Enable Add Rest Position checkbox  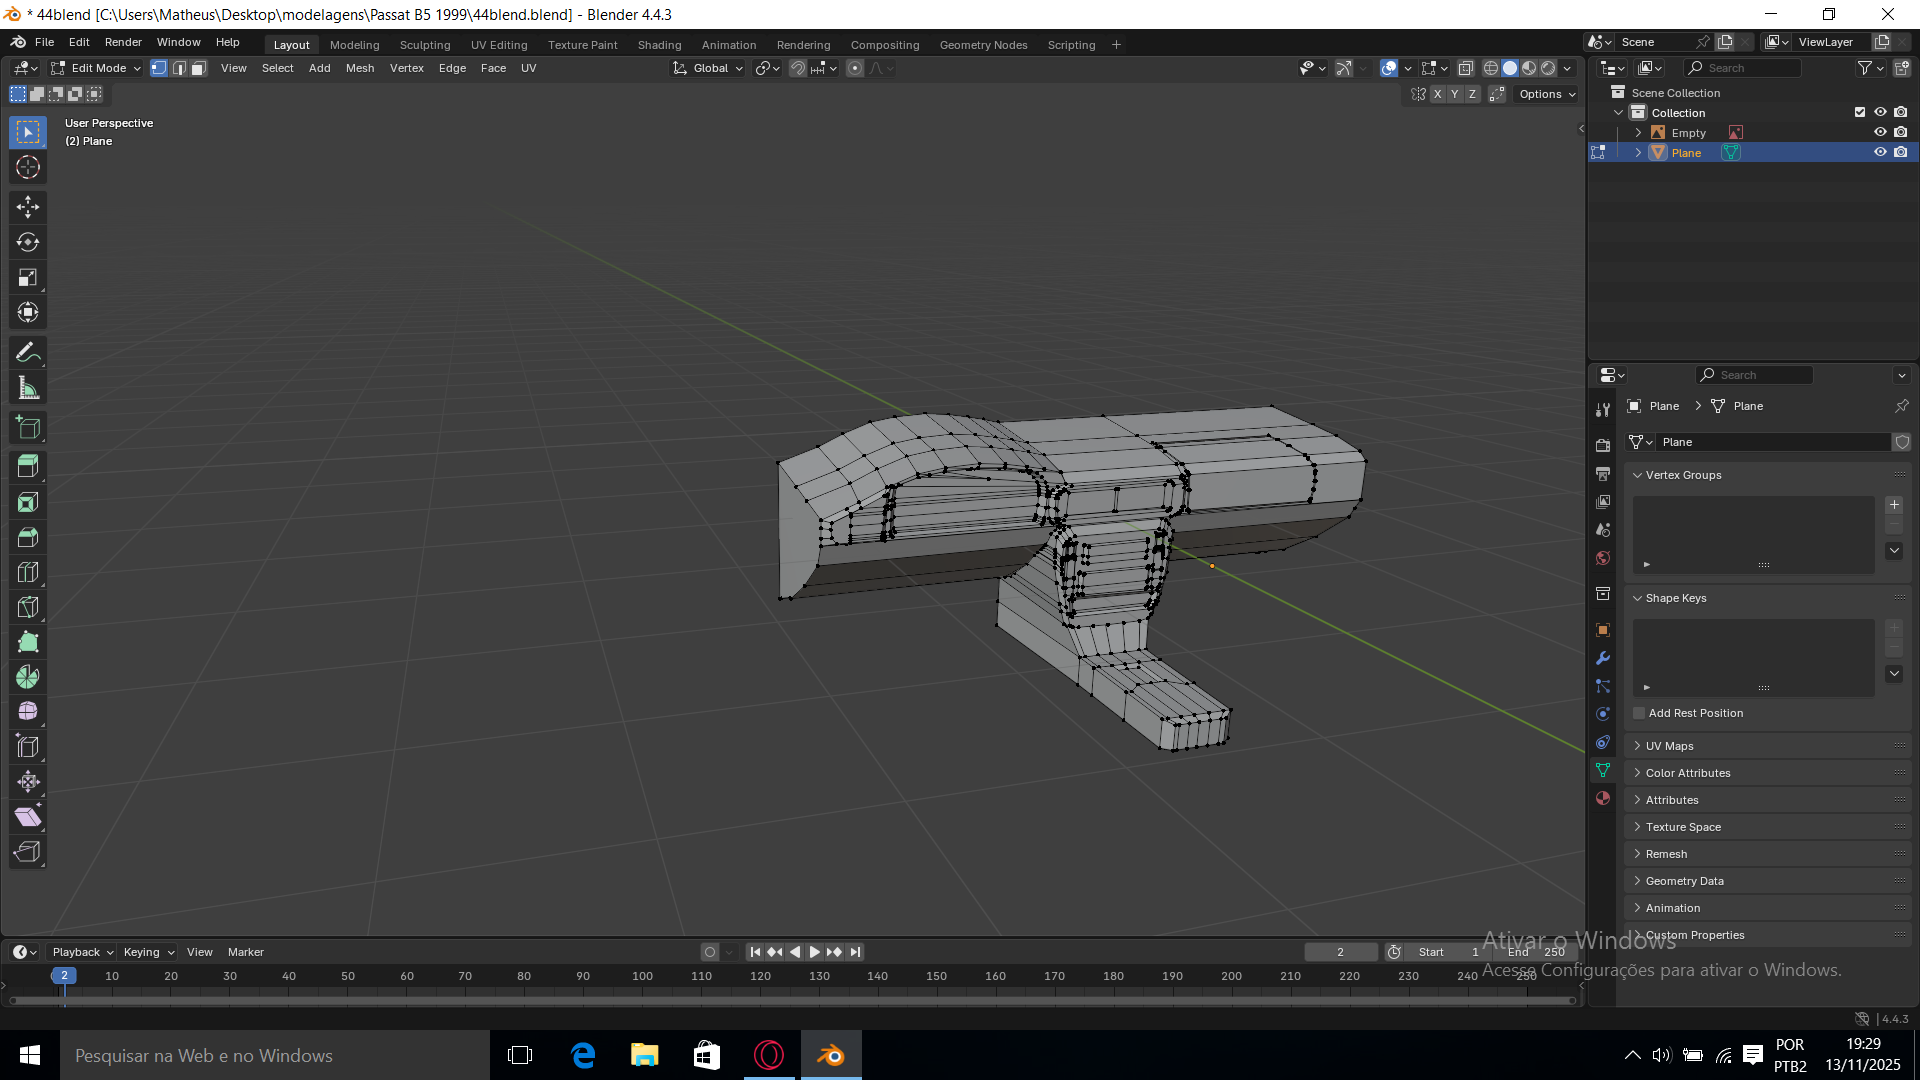coord(1639,713)
